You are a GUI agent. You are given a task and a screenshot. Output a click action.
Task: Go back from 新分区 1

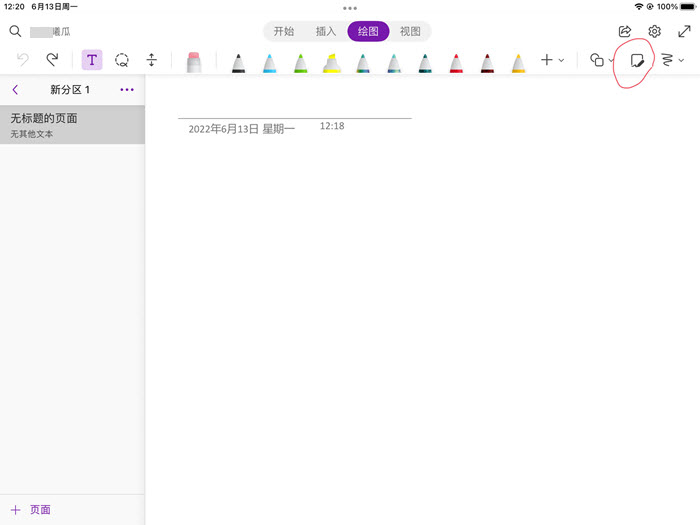tap(15, 90)
